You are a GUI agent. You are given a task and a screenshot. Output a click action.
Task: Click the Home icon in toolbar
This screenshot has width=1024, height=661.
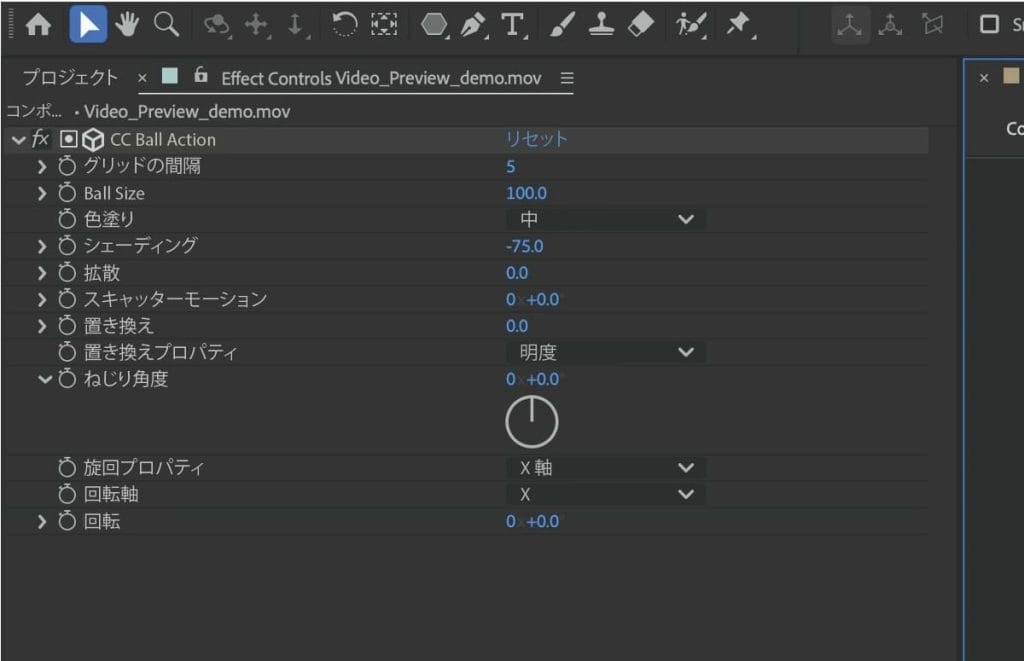coord(38,25)
